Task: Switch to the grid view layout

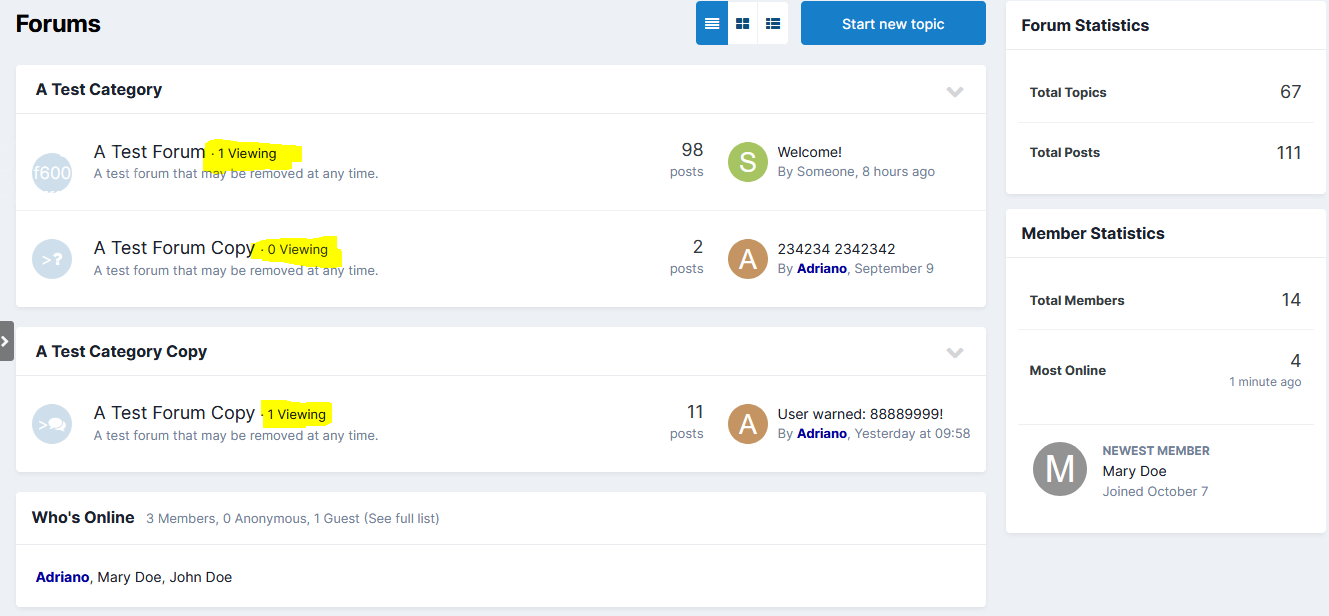Action: tap(742, 24)
